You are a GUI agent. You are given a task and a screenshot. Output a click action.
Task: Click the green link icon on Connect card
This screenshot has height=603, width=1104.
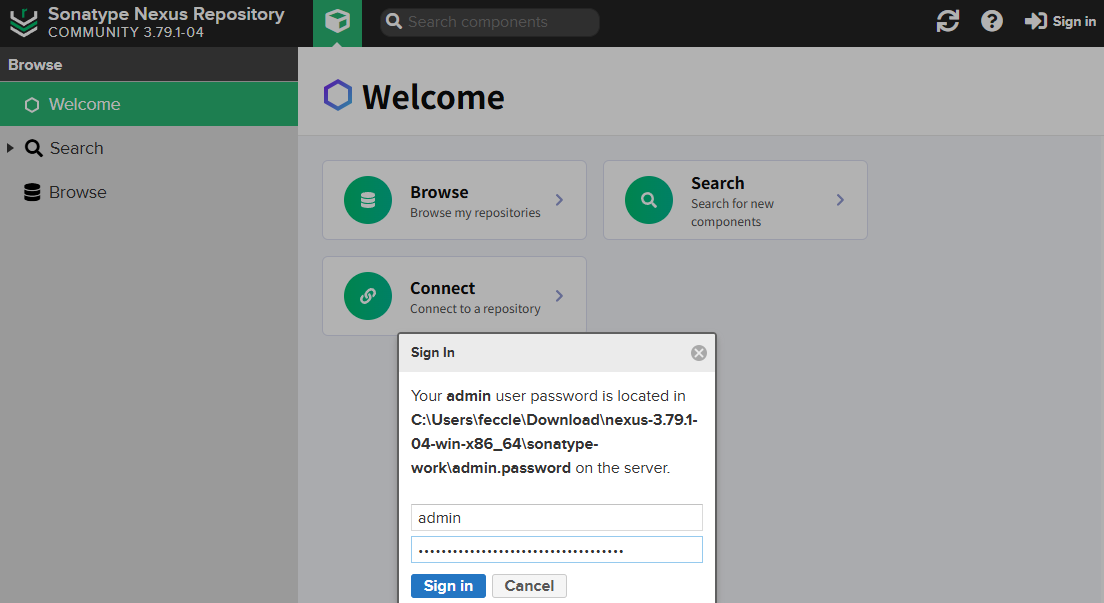[368, 296]
